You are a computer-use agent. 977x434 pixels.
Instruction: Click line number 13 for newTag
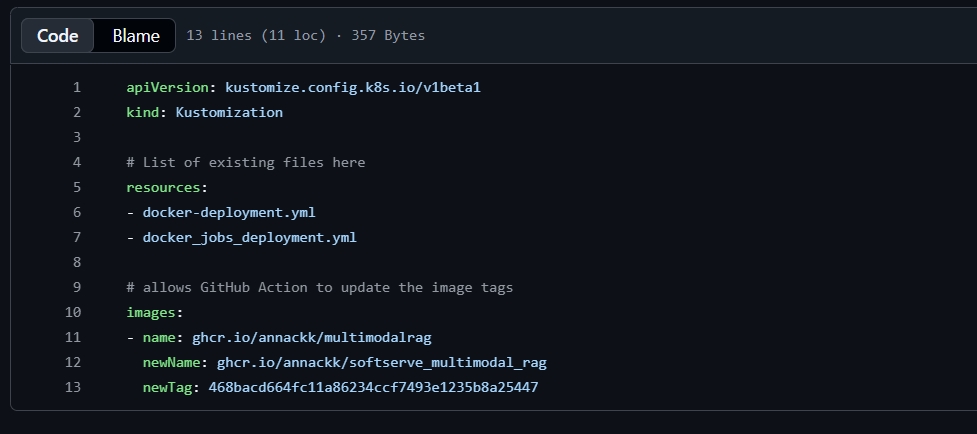[73, 387]
